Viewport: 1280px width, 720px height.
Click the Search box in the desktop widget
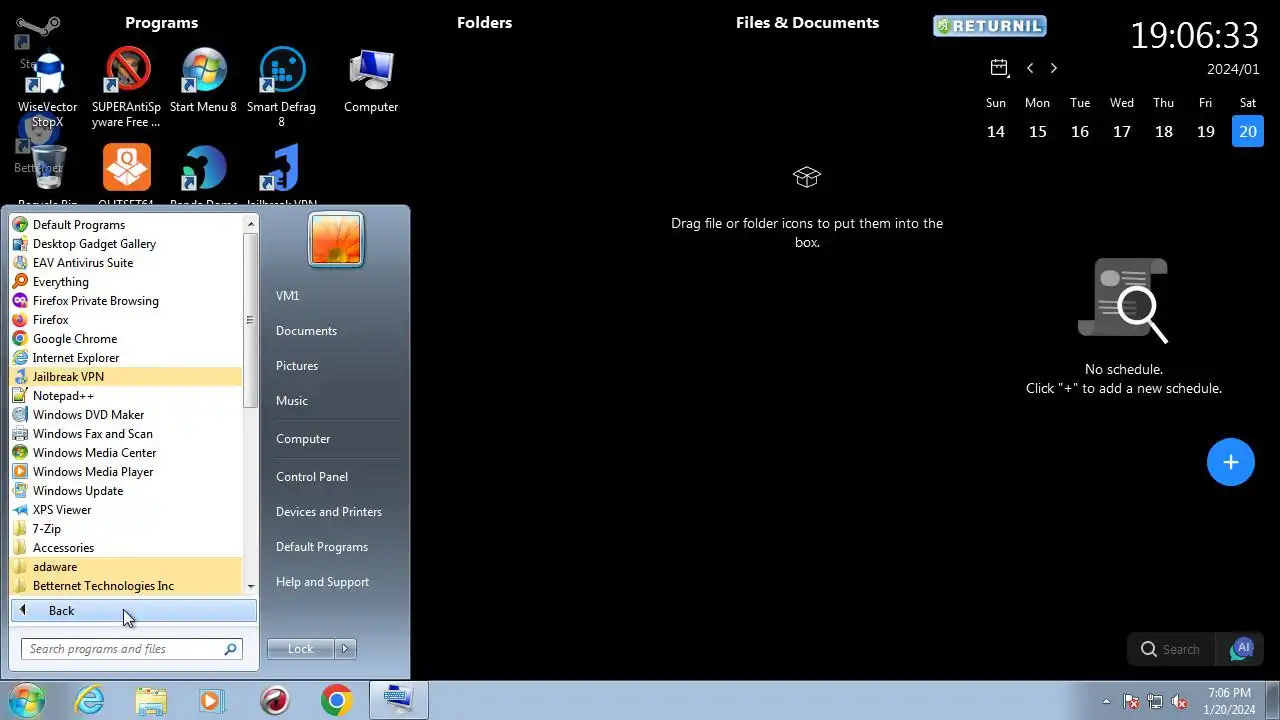(x=1172, y=649)
